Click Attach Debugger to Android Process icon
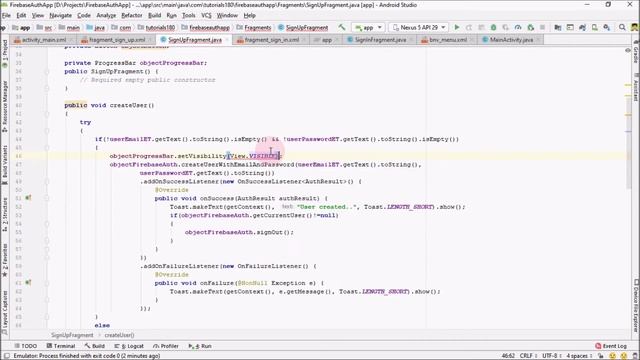 (530, 27)
